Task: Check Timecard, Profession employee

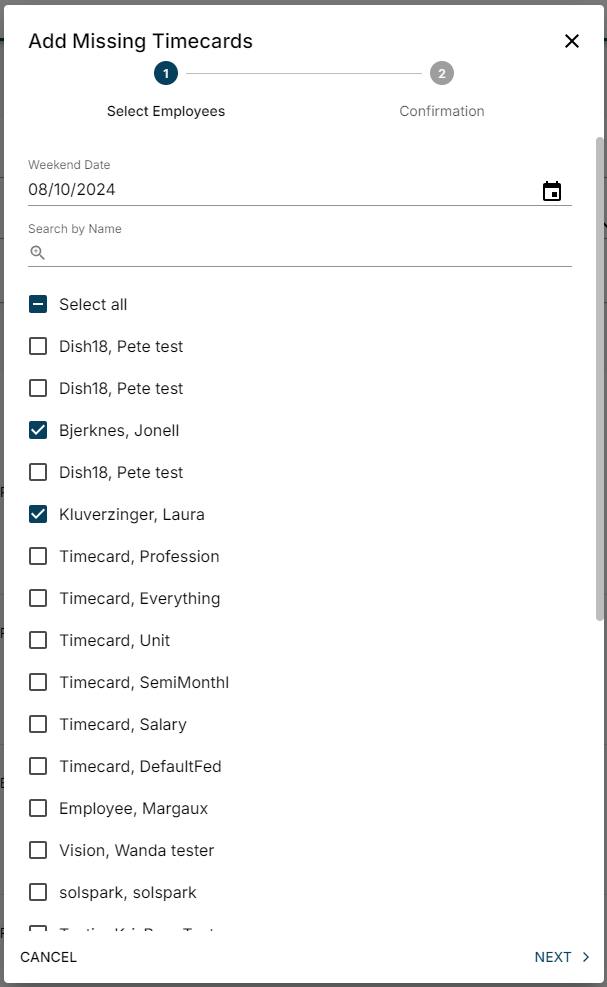Action: pos(38,557)
